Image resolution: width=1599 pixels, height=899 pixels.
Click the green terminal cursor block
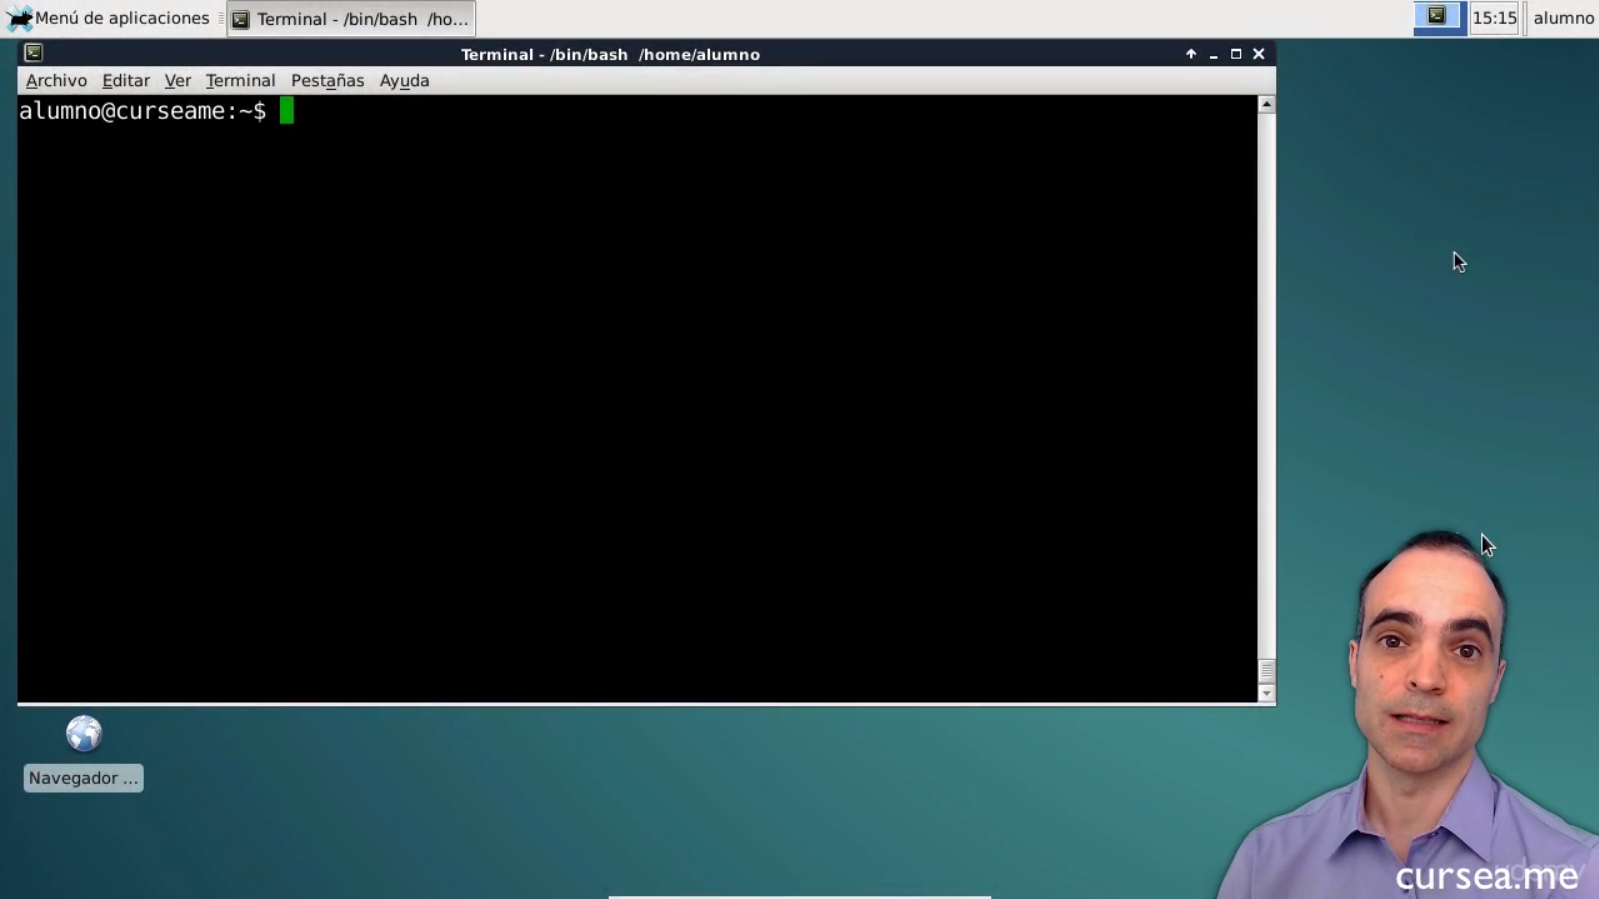coord(287,111)
